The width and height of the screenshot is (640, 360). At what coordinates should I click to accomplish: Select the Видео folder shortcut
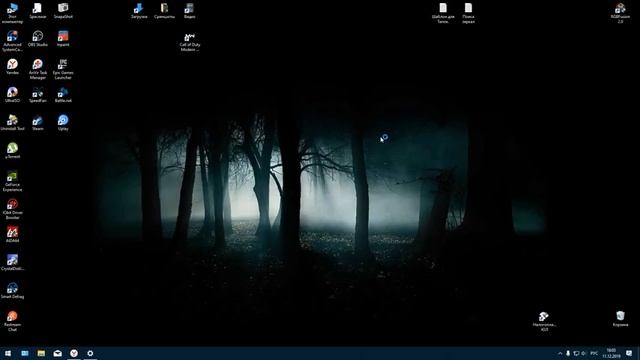pyautogui.click(x=189, y=11)
